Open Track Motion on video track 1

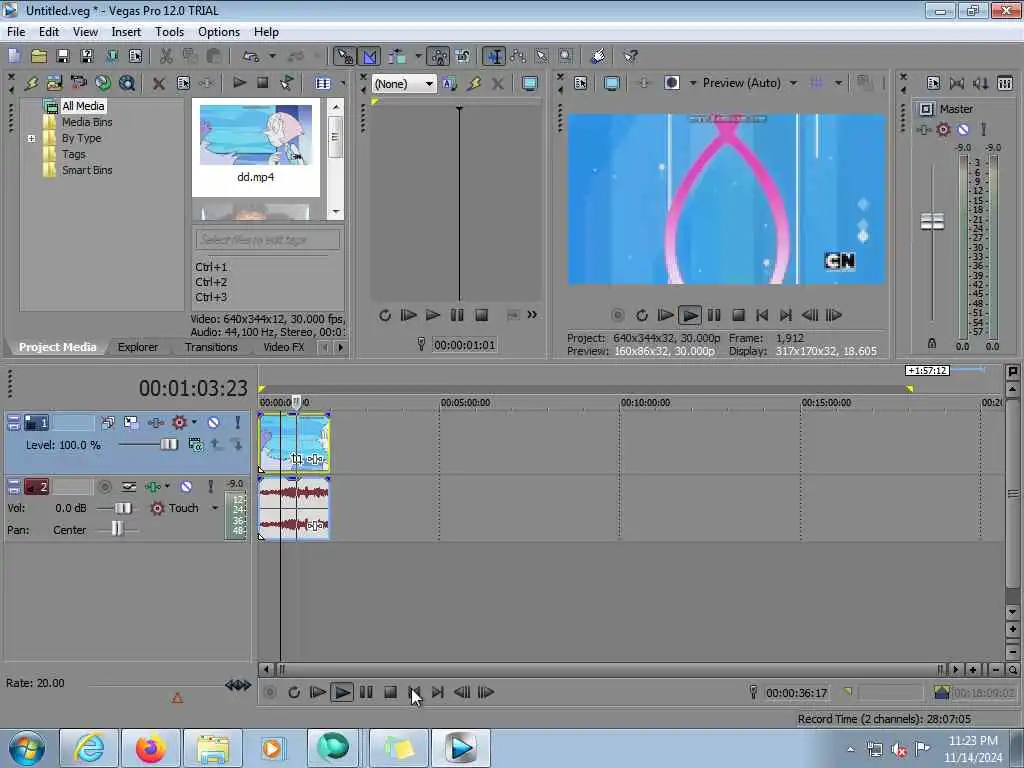point(131,423)
